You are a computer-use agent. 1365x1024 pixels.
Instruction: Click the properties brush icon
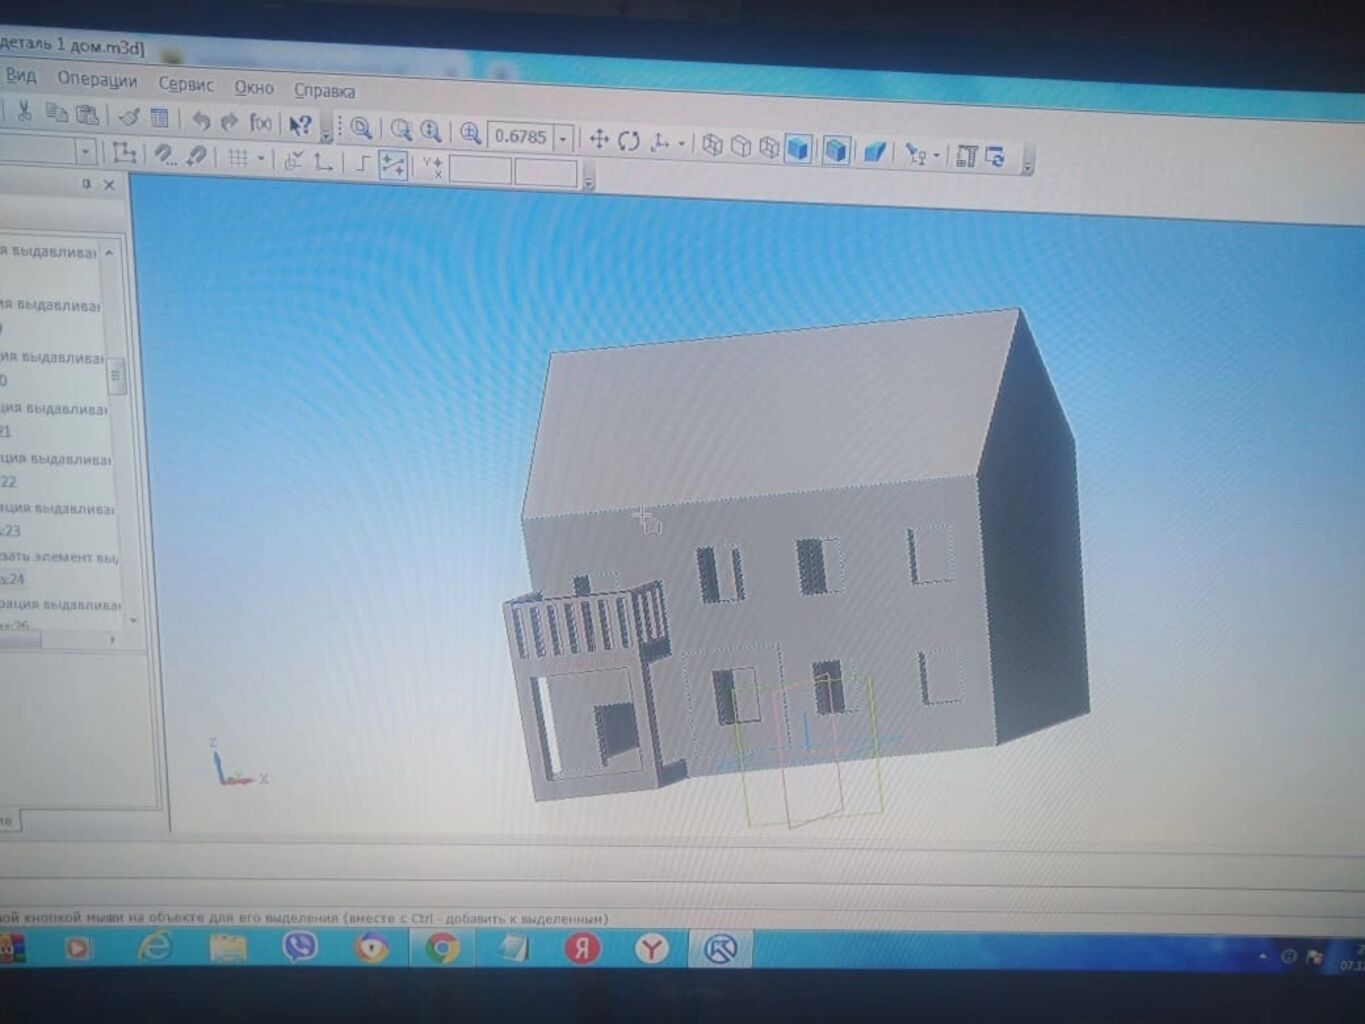[x=129, y=116]
